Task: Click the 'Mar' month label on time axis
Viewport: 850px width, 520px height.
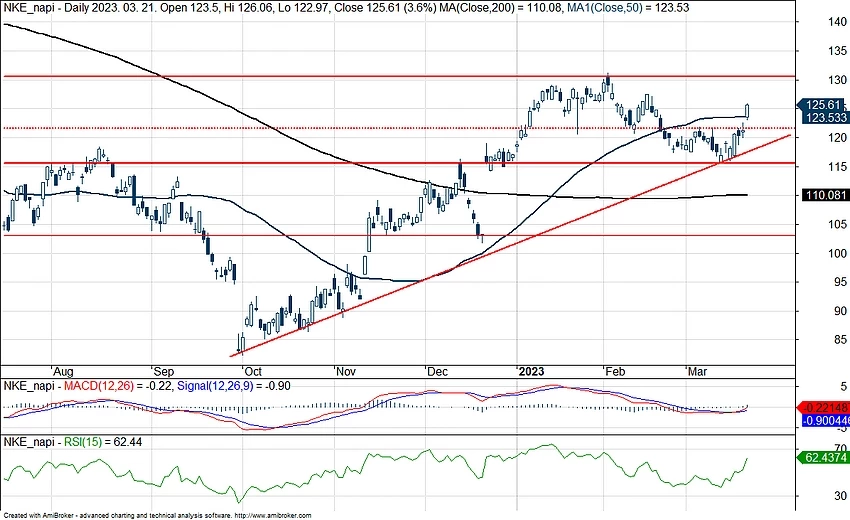Action: pyautogui.click(x=697, y=372)
